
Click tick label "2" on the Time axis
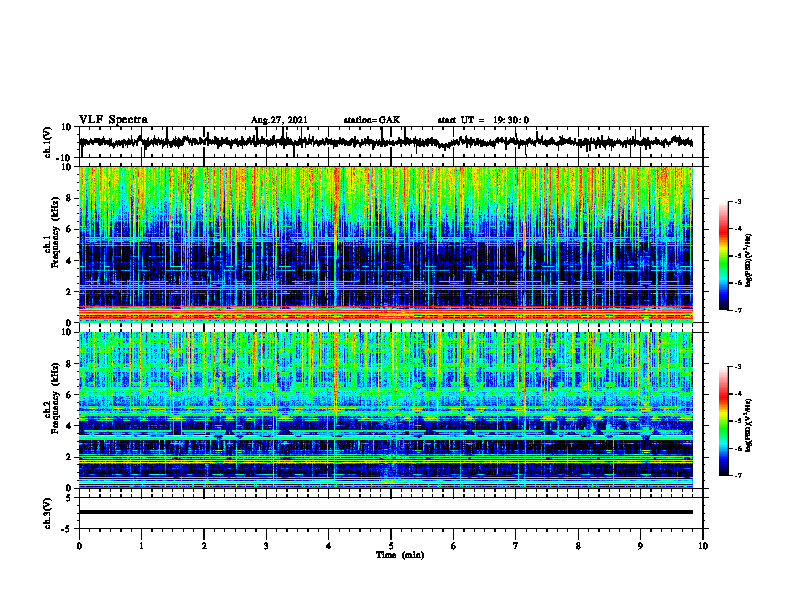click(x=204, y=546)
